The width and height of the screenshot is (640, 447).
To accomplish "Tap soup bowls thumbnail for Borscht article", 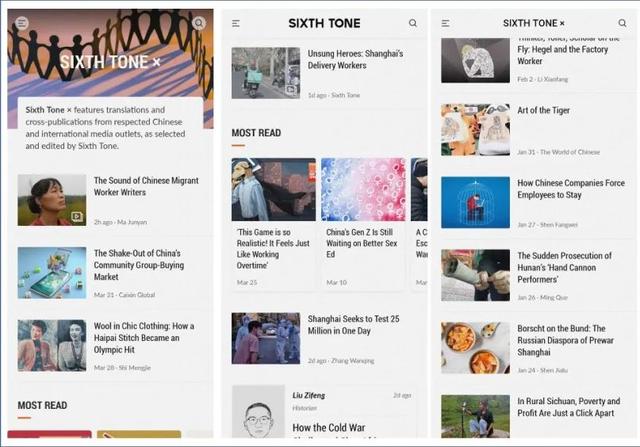I will click(476, 348).
